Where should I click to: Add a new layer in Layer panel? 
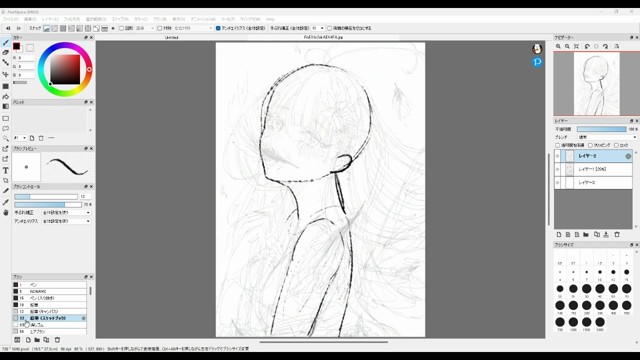559,235
